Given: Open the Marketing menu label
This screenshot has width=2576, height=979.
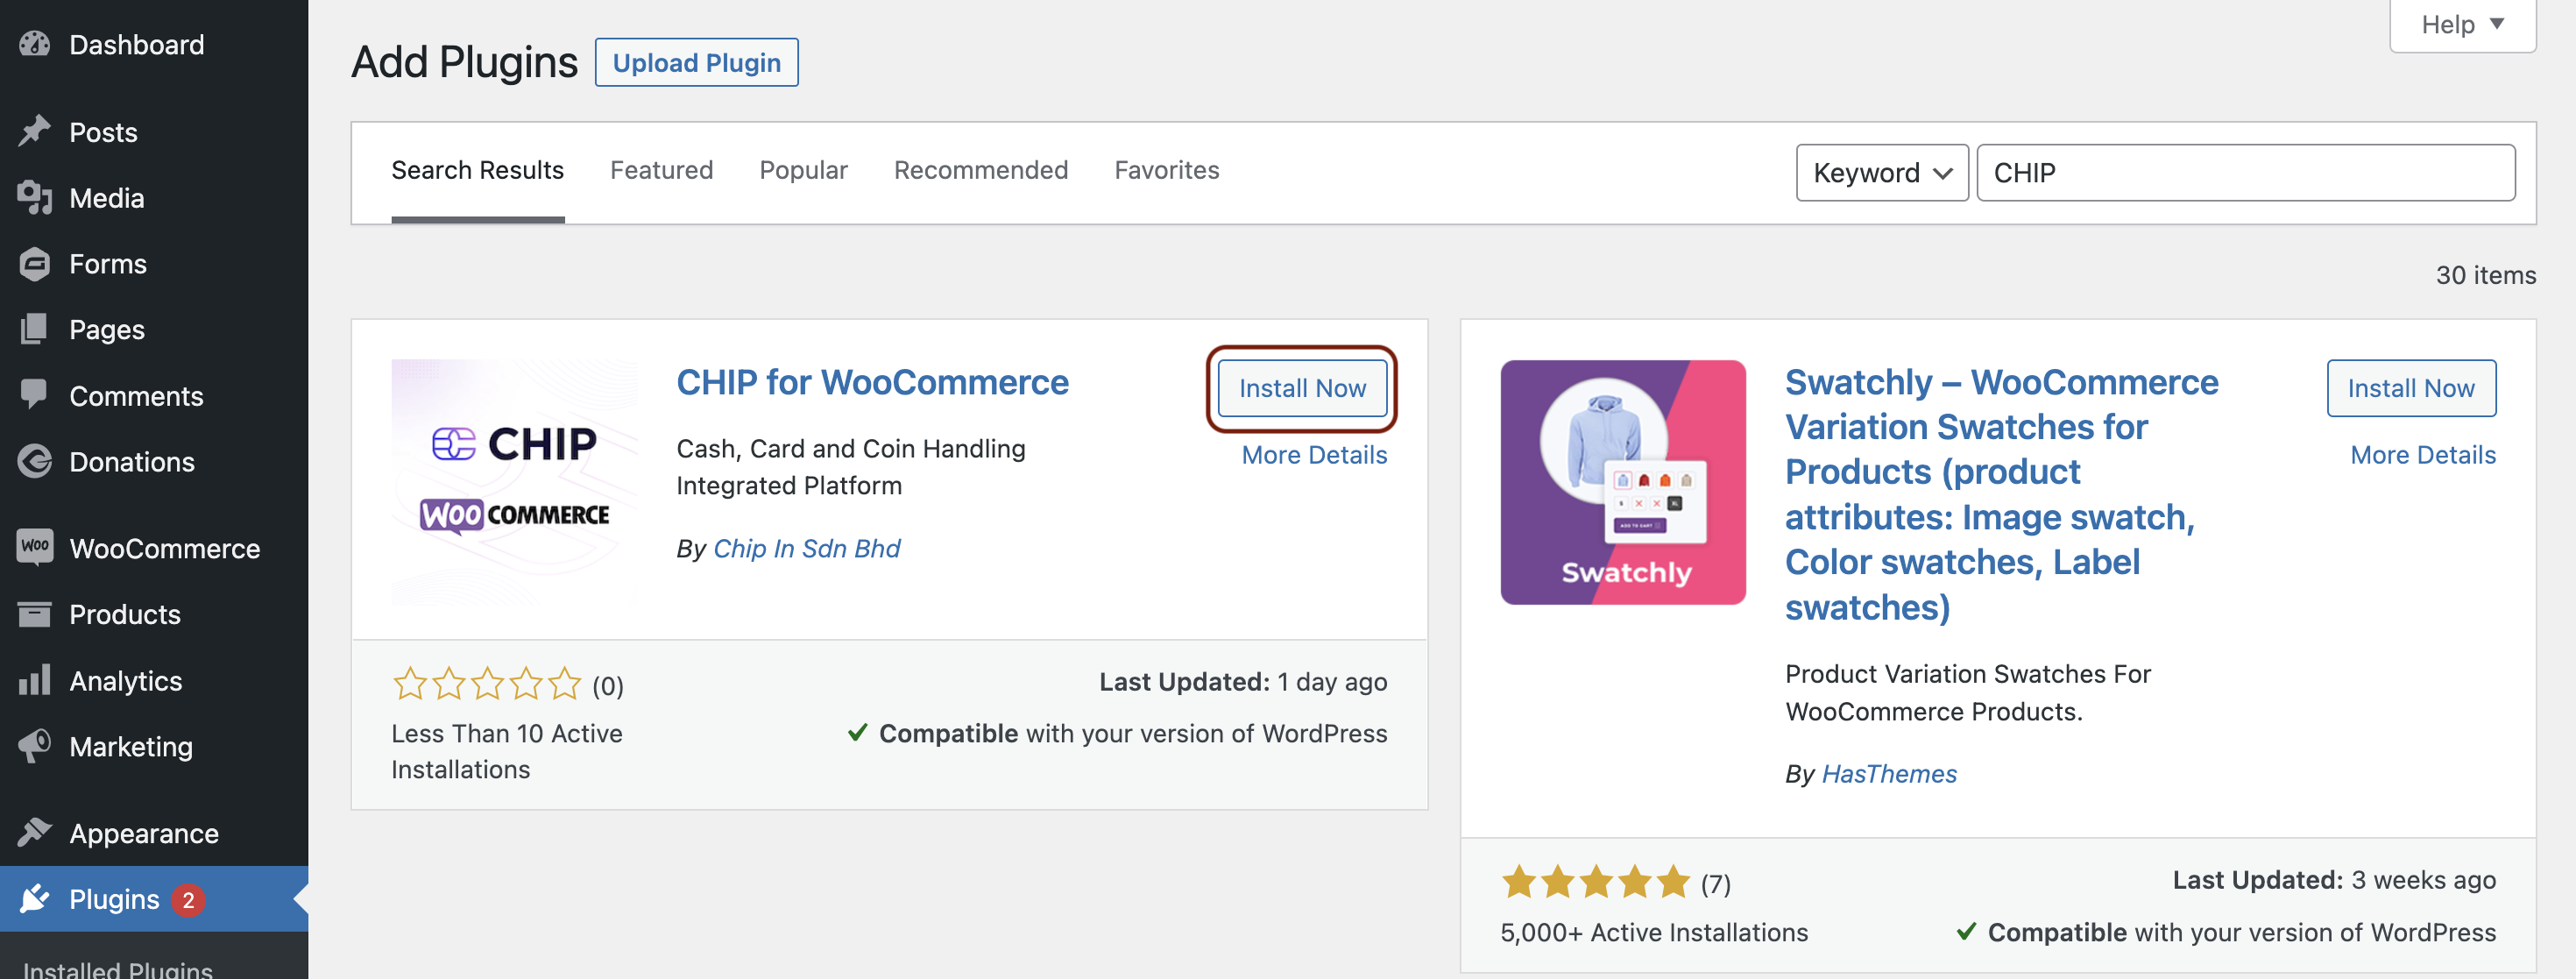Looking at the screenshot, I should [x=131, y=747].
